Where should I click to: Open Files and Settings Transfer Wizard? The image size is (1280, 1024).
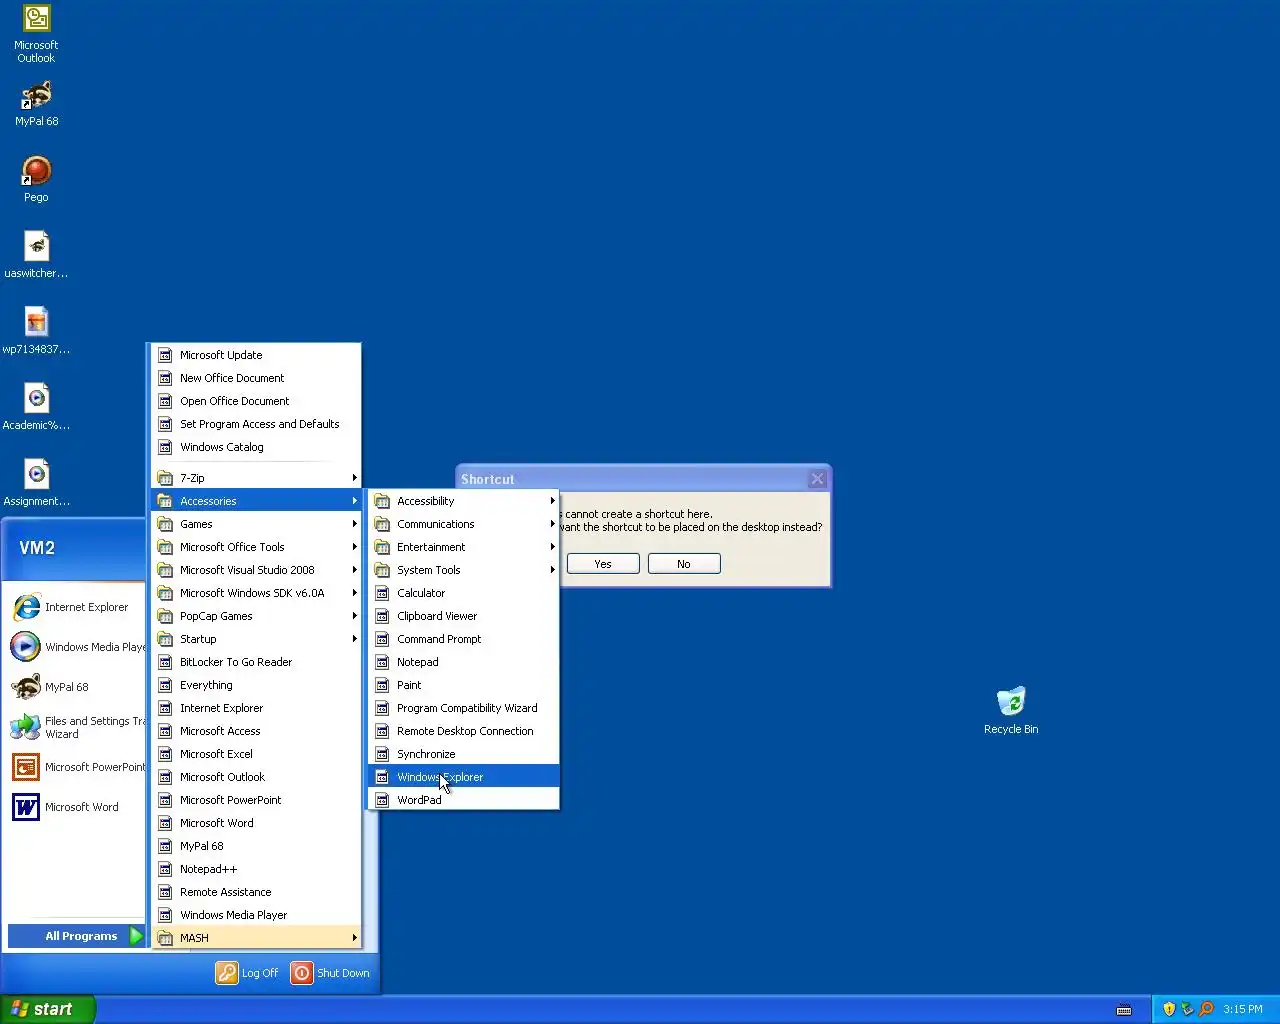pos(75,727)
